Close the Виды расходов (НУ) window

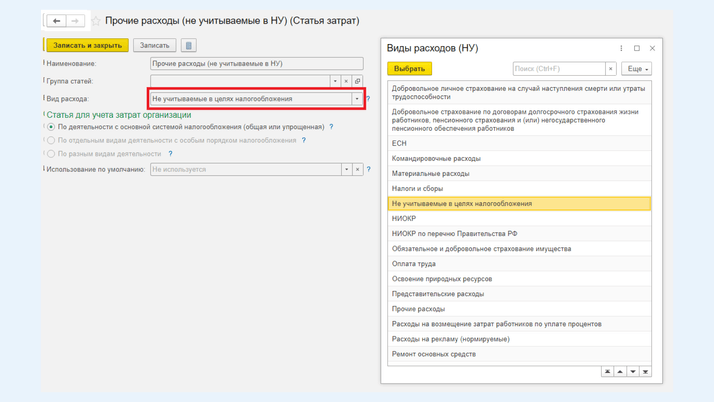click(652, 48)
